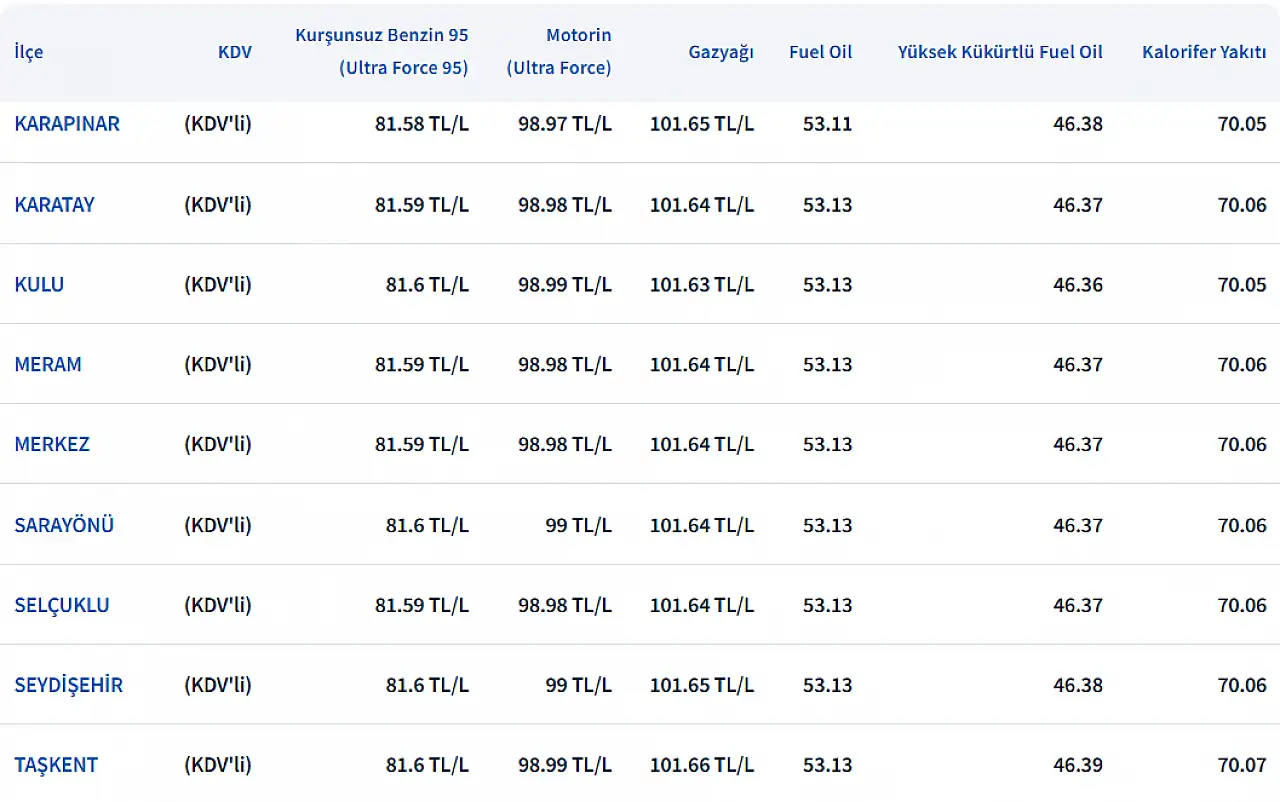The width and height of the screenshot is (1280, 802).
Task: Select MERKEZ high sulfur value 46.37
Action: point(1078,444)
